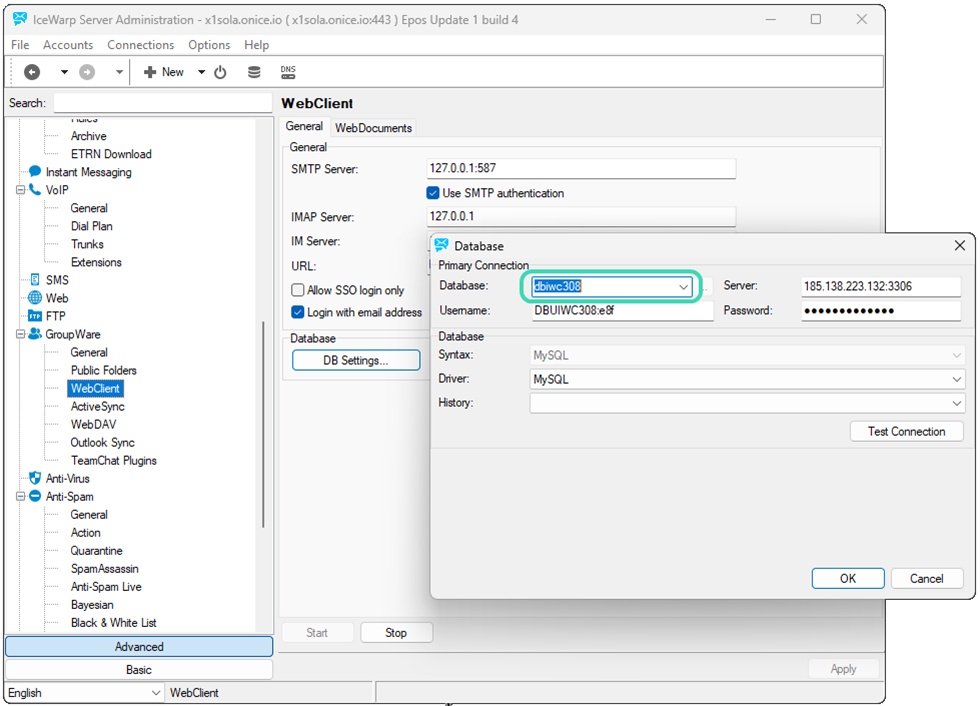The image size is (980, 706).
Task: Click the GroupWare people icon
Action: tap(35, 334)
